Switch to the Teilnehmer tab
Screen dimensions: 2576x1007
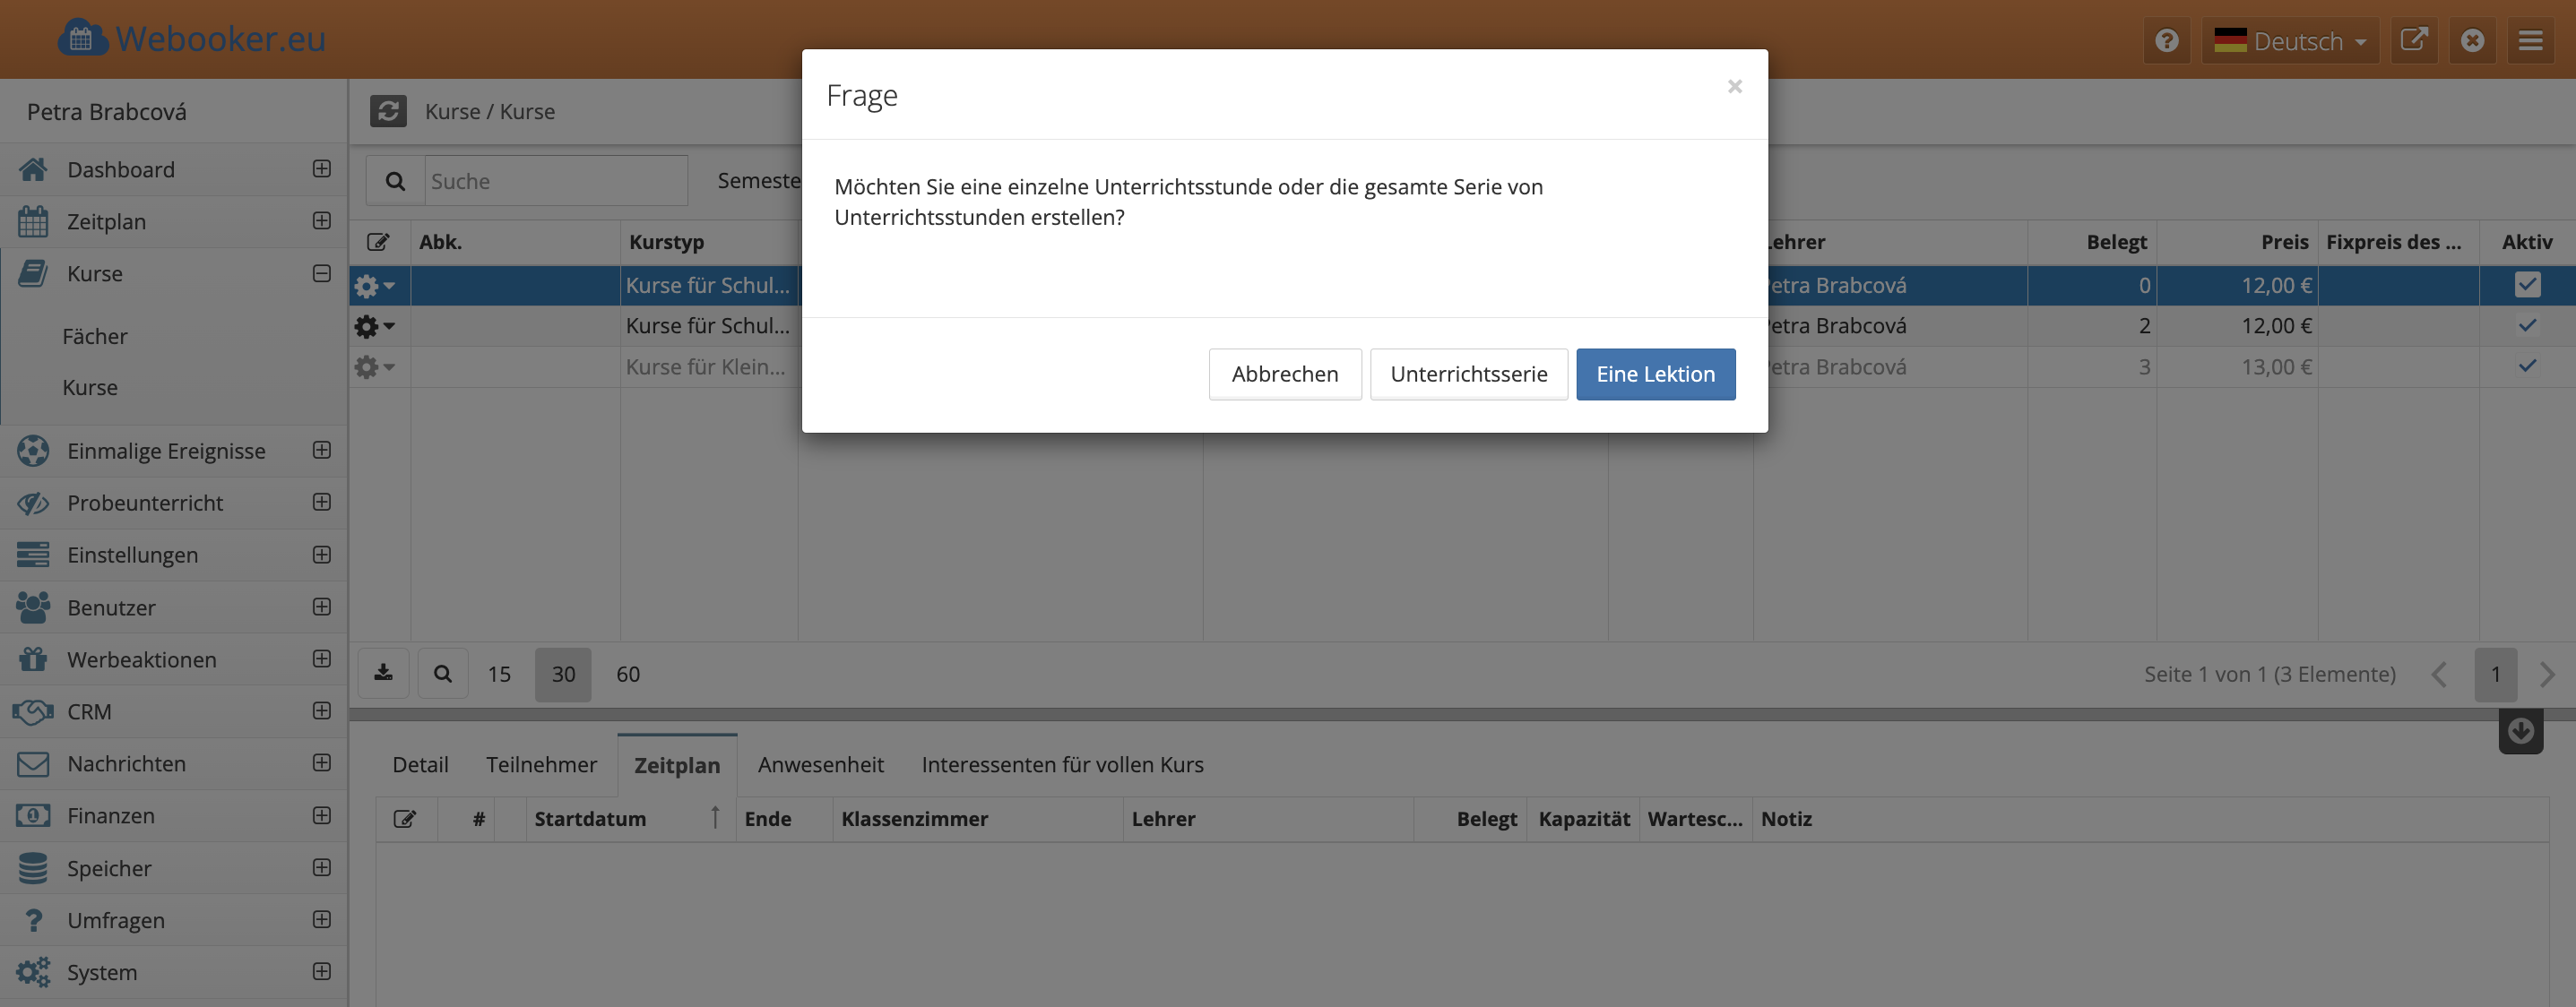pos(541,765)
